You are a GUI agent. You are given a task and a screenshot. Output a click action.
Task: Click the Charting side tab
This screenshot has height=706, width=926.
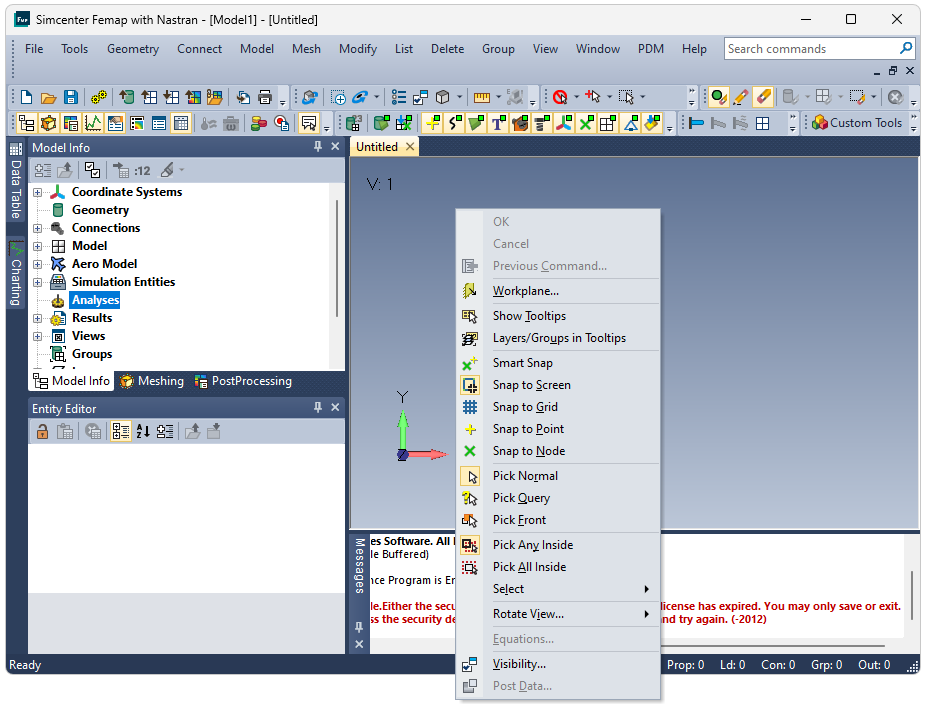click(x=16, y=274)
